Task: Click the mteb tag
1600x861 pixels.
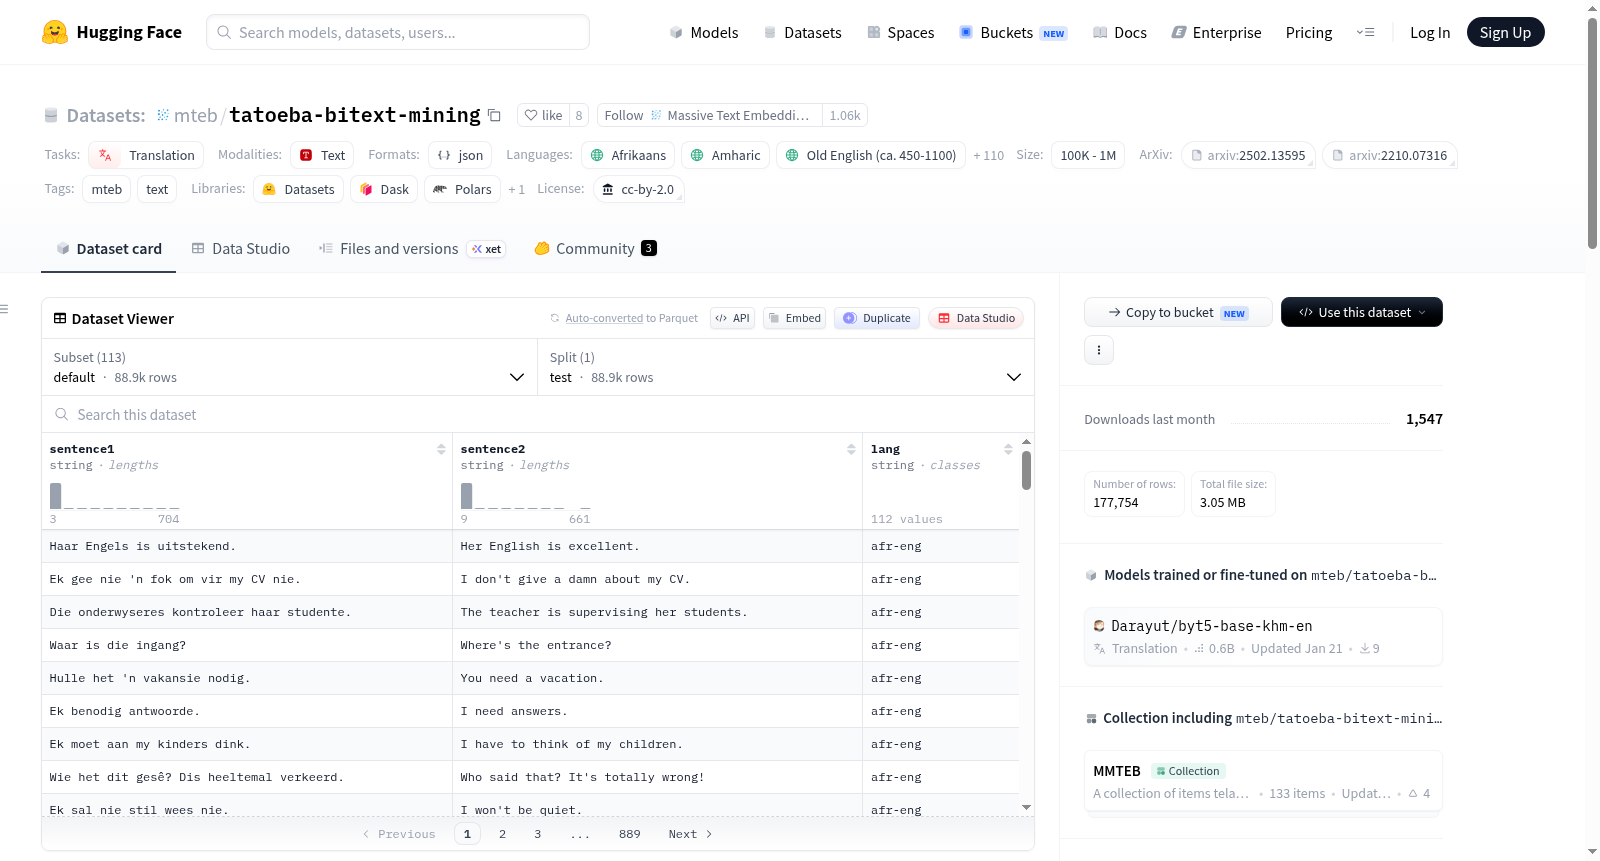Action: (x=106, y=189)
